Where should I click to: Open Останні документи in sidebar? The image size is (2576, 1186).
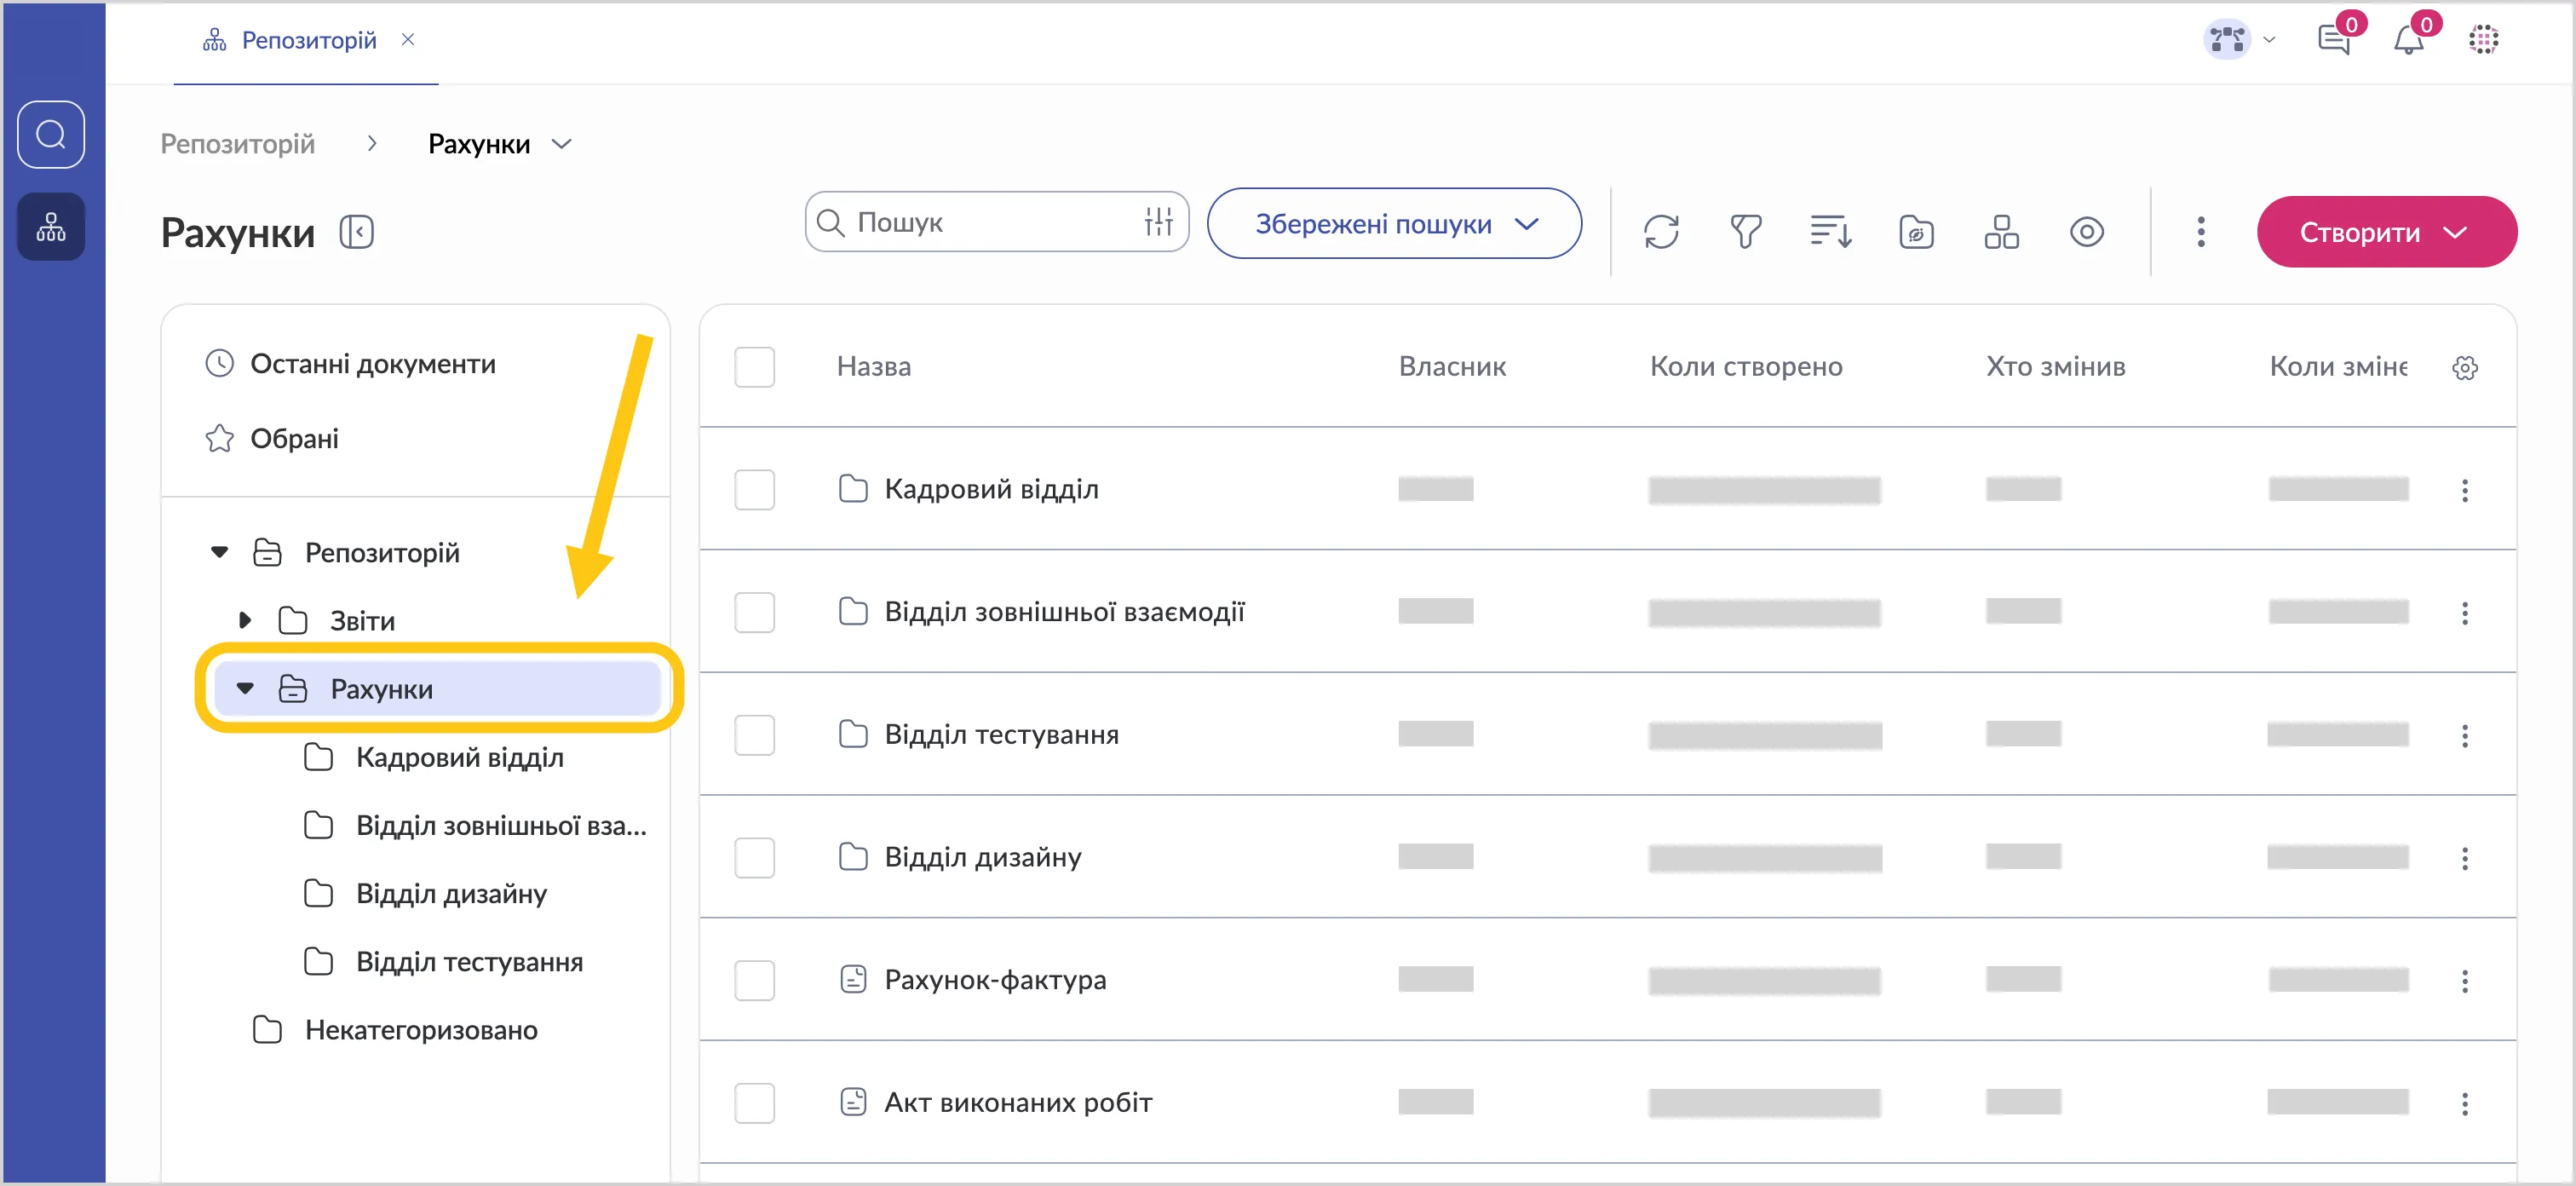point(372,364)
